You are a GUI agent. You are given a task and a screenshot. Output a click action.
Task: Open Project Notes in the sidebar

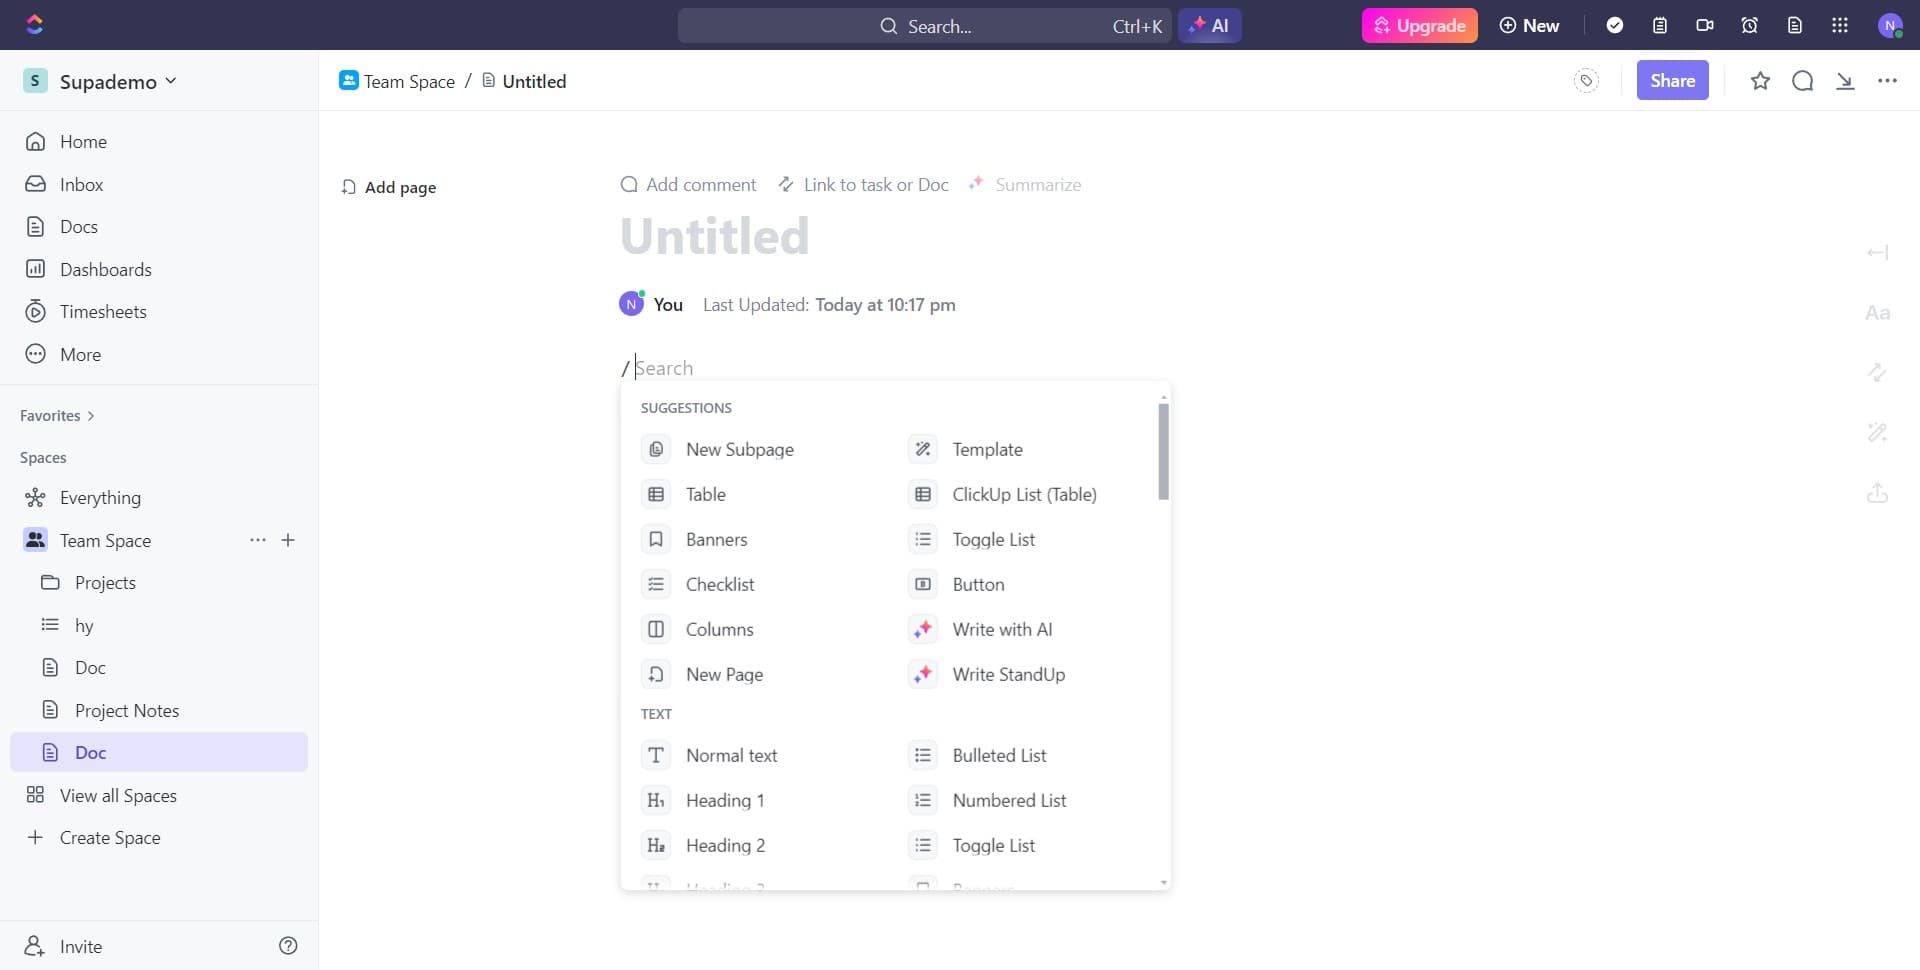point(126,710)
